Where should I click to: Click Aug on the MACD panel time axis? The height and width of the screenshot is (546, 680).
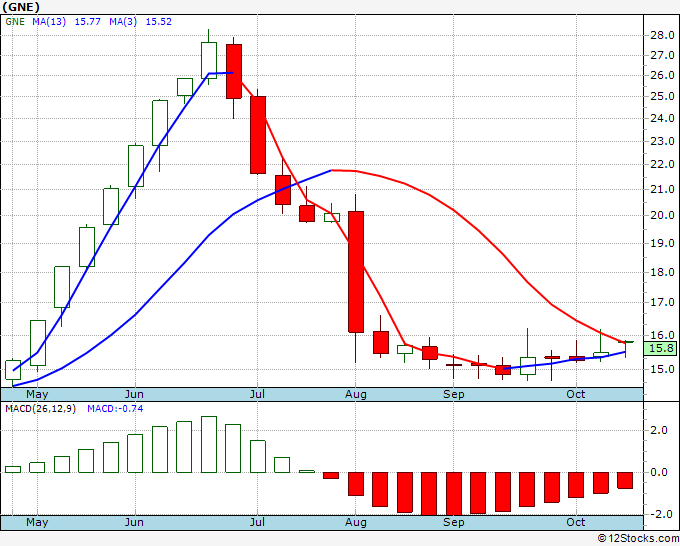pyautogui.click(x=356, y=523)
